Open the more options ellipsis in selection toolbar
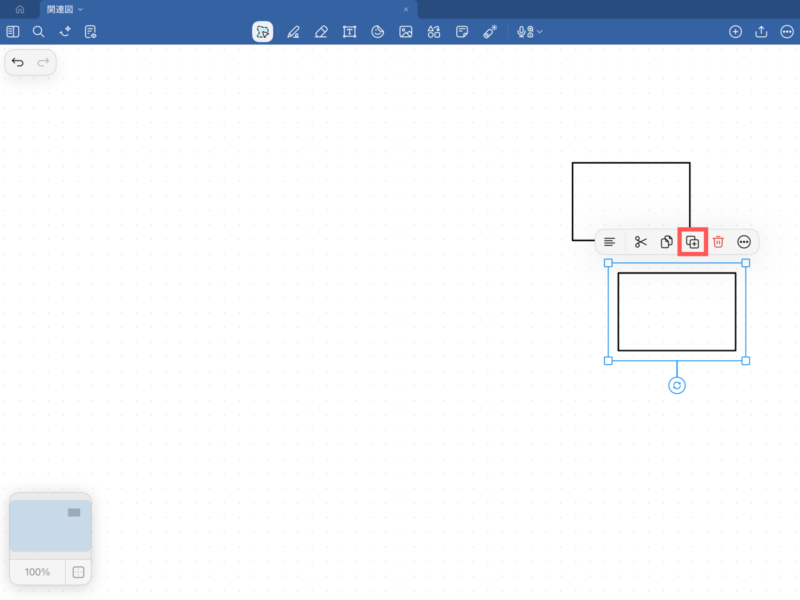The width and height of the screenshot is (800, 600). 744,242
